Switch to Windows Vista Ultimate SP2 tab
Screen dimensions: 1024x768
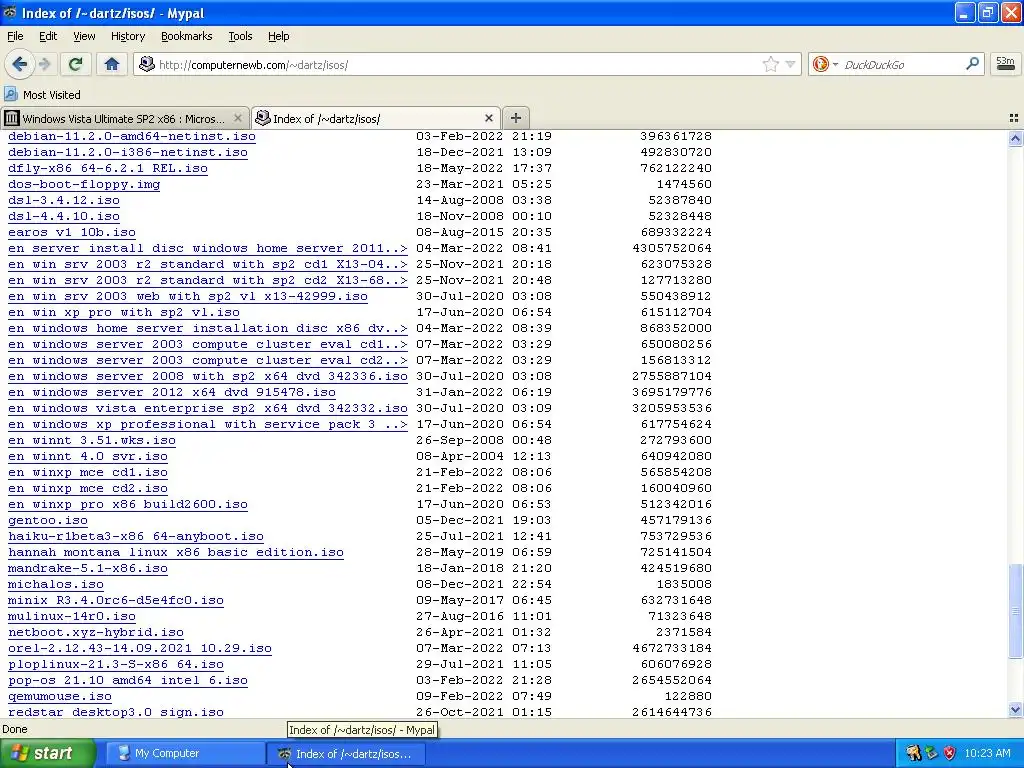tap(123, 118)
